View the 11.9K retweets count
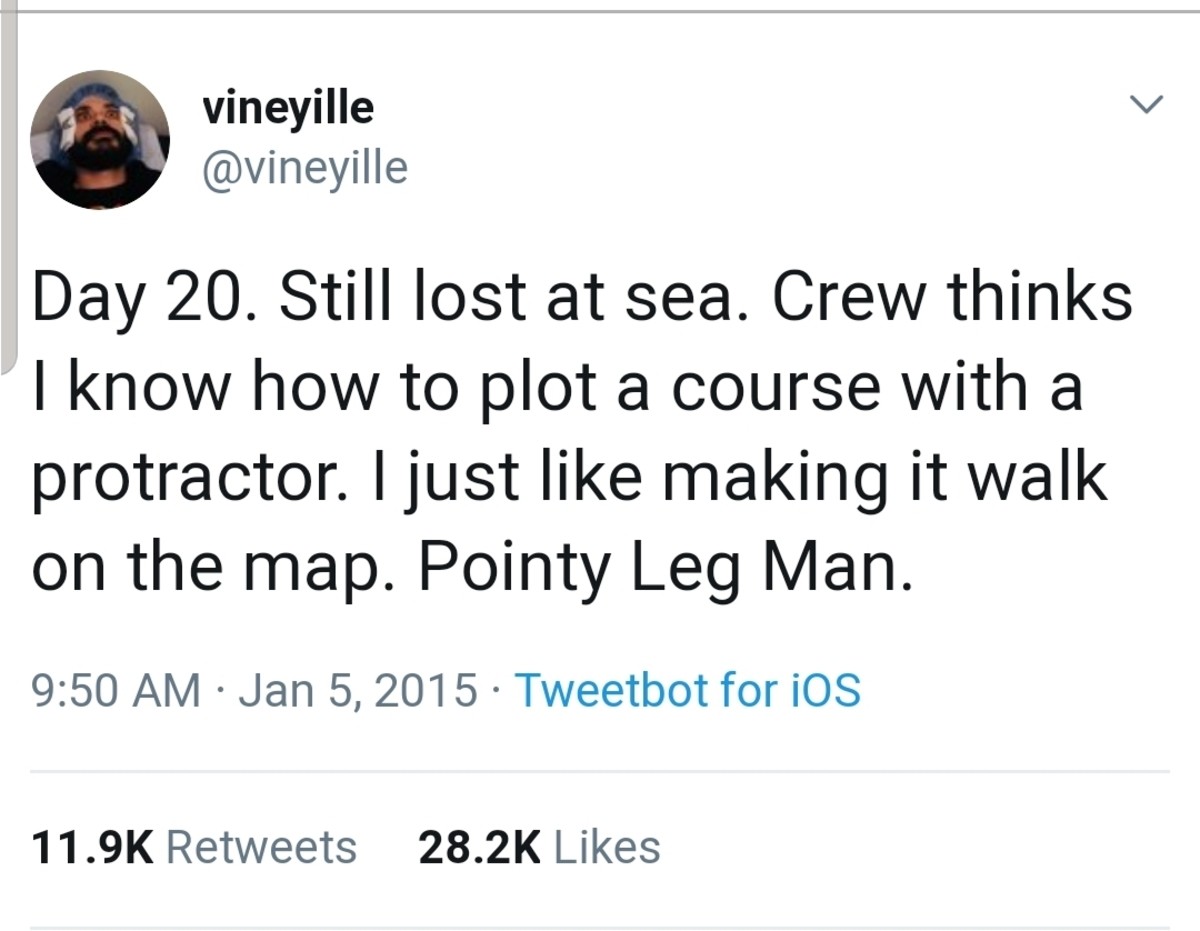This screenshot has width=1200, height=931. 92,847
